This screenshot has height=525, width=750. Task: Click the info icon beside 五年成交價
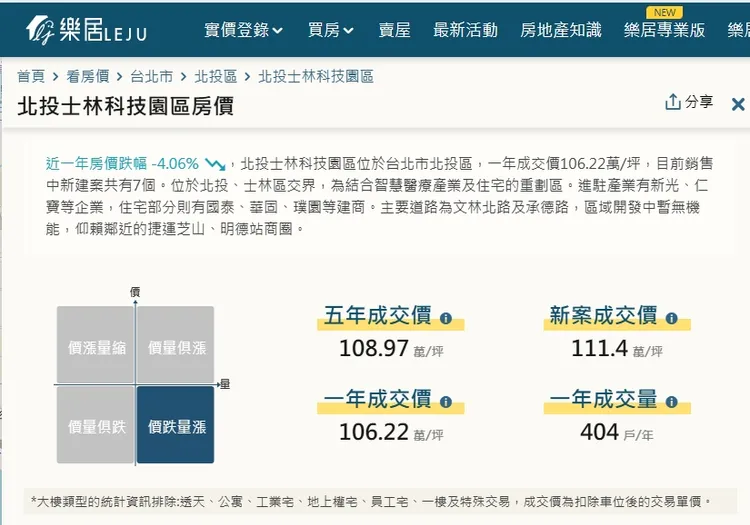(x=446, y=318)
